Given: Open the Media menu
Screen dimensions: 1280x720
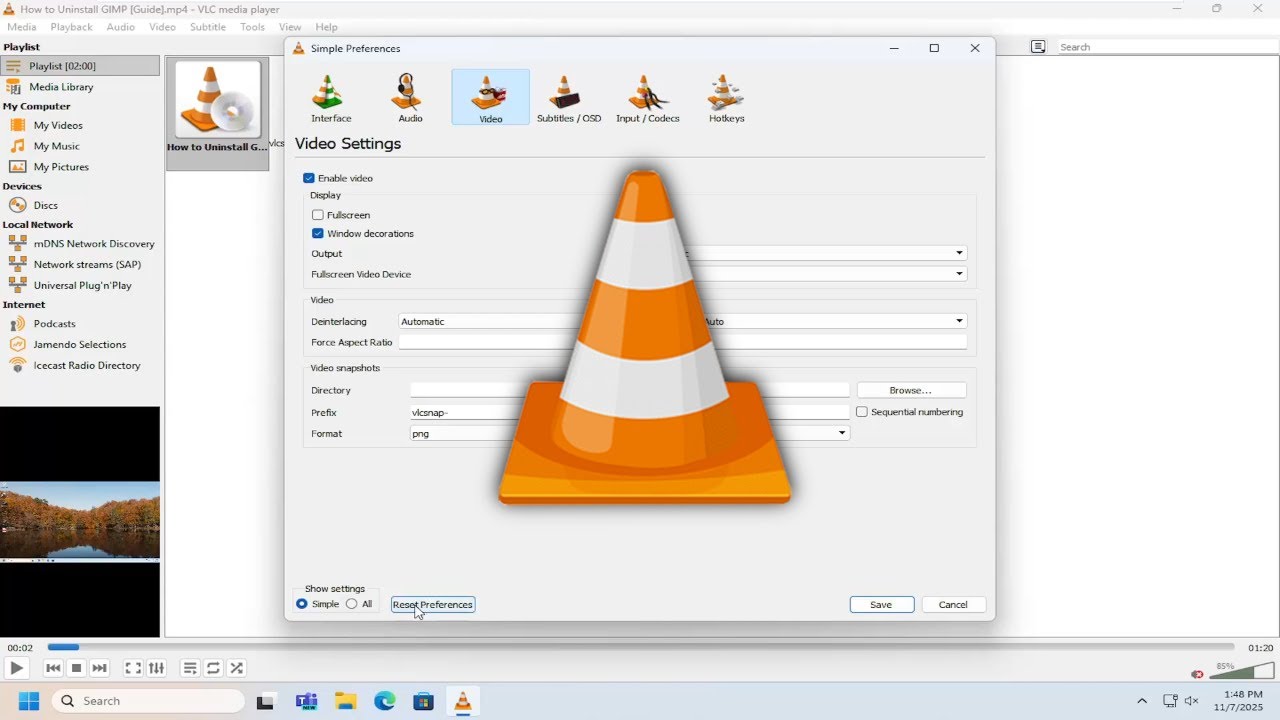Looking at the screenshot, I should click(x=22, y=27).
